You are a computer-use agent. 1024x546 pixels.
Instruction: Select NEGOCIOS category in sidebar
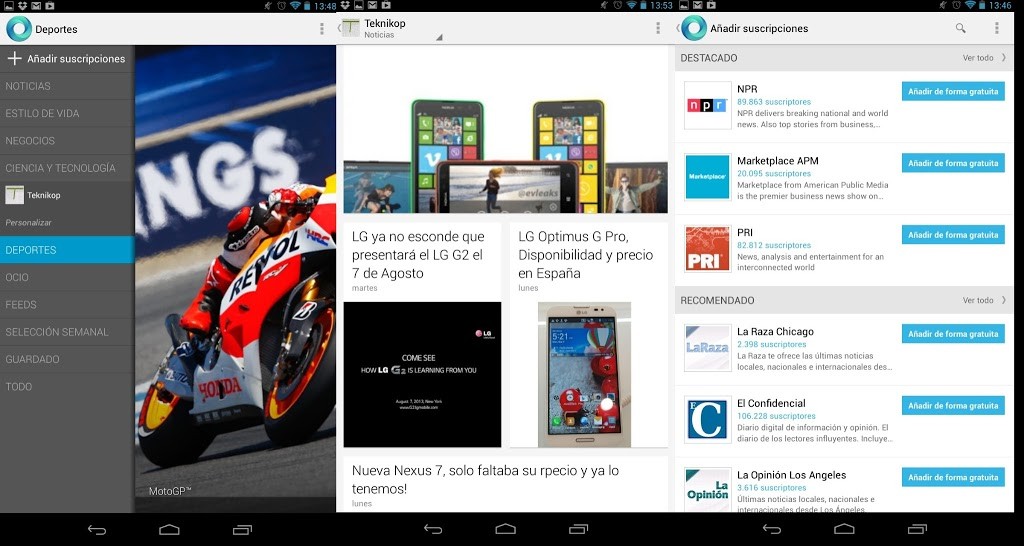pos(67,141)
